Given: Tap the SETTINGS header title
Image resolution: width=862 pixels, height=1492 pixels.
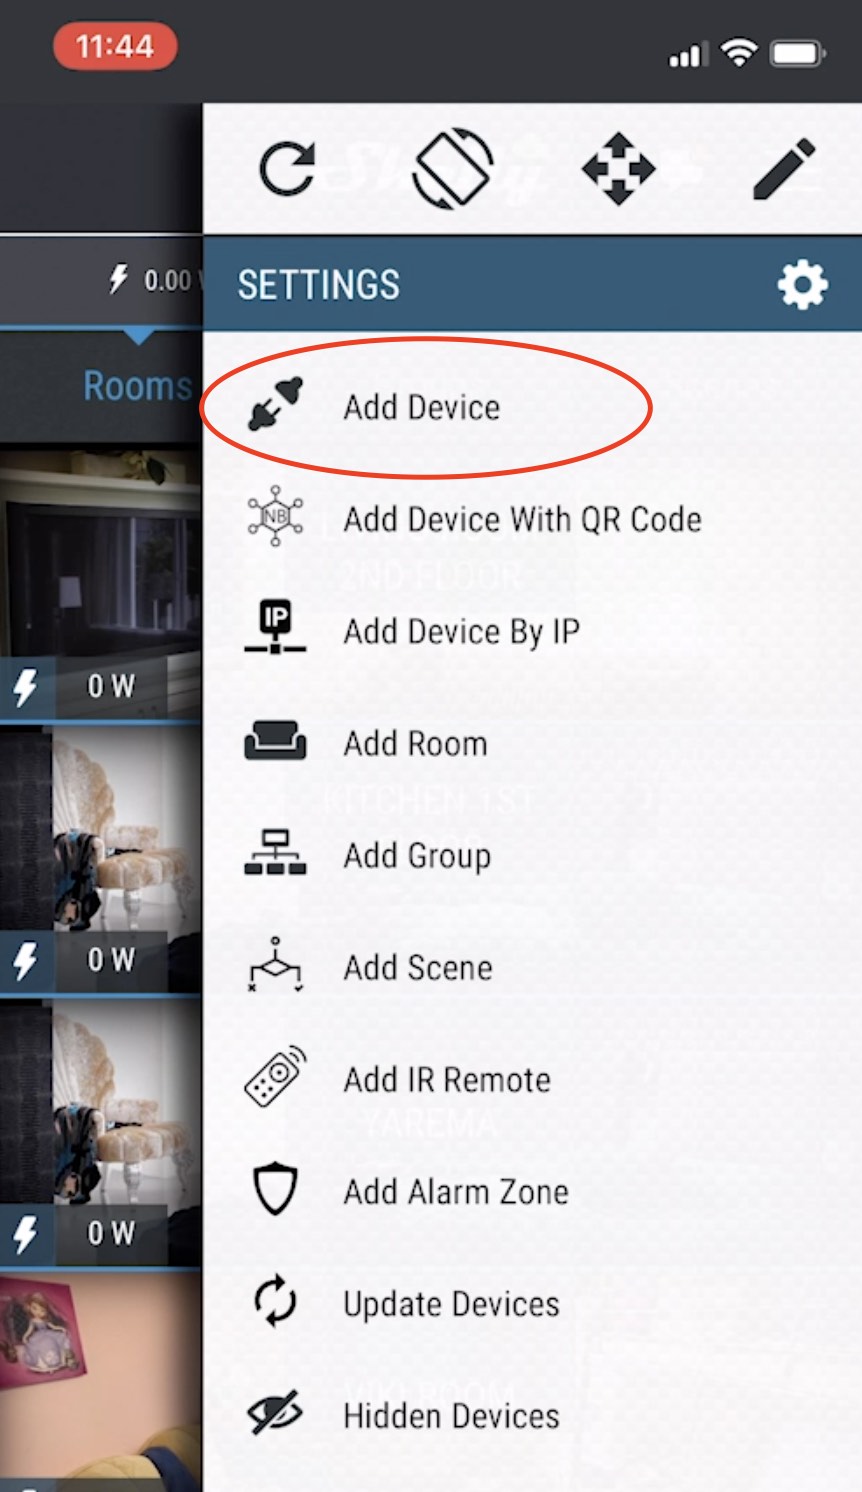Looking at the screenshot, I should coord(318,285).
